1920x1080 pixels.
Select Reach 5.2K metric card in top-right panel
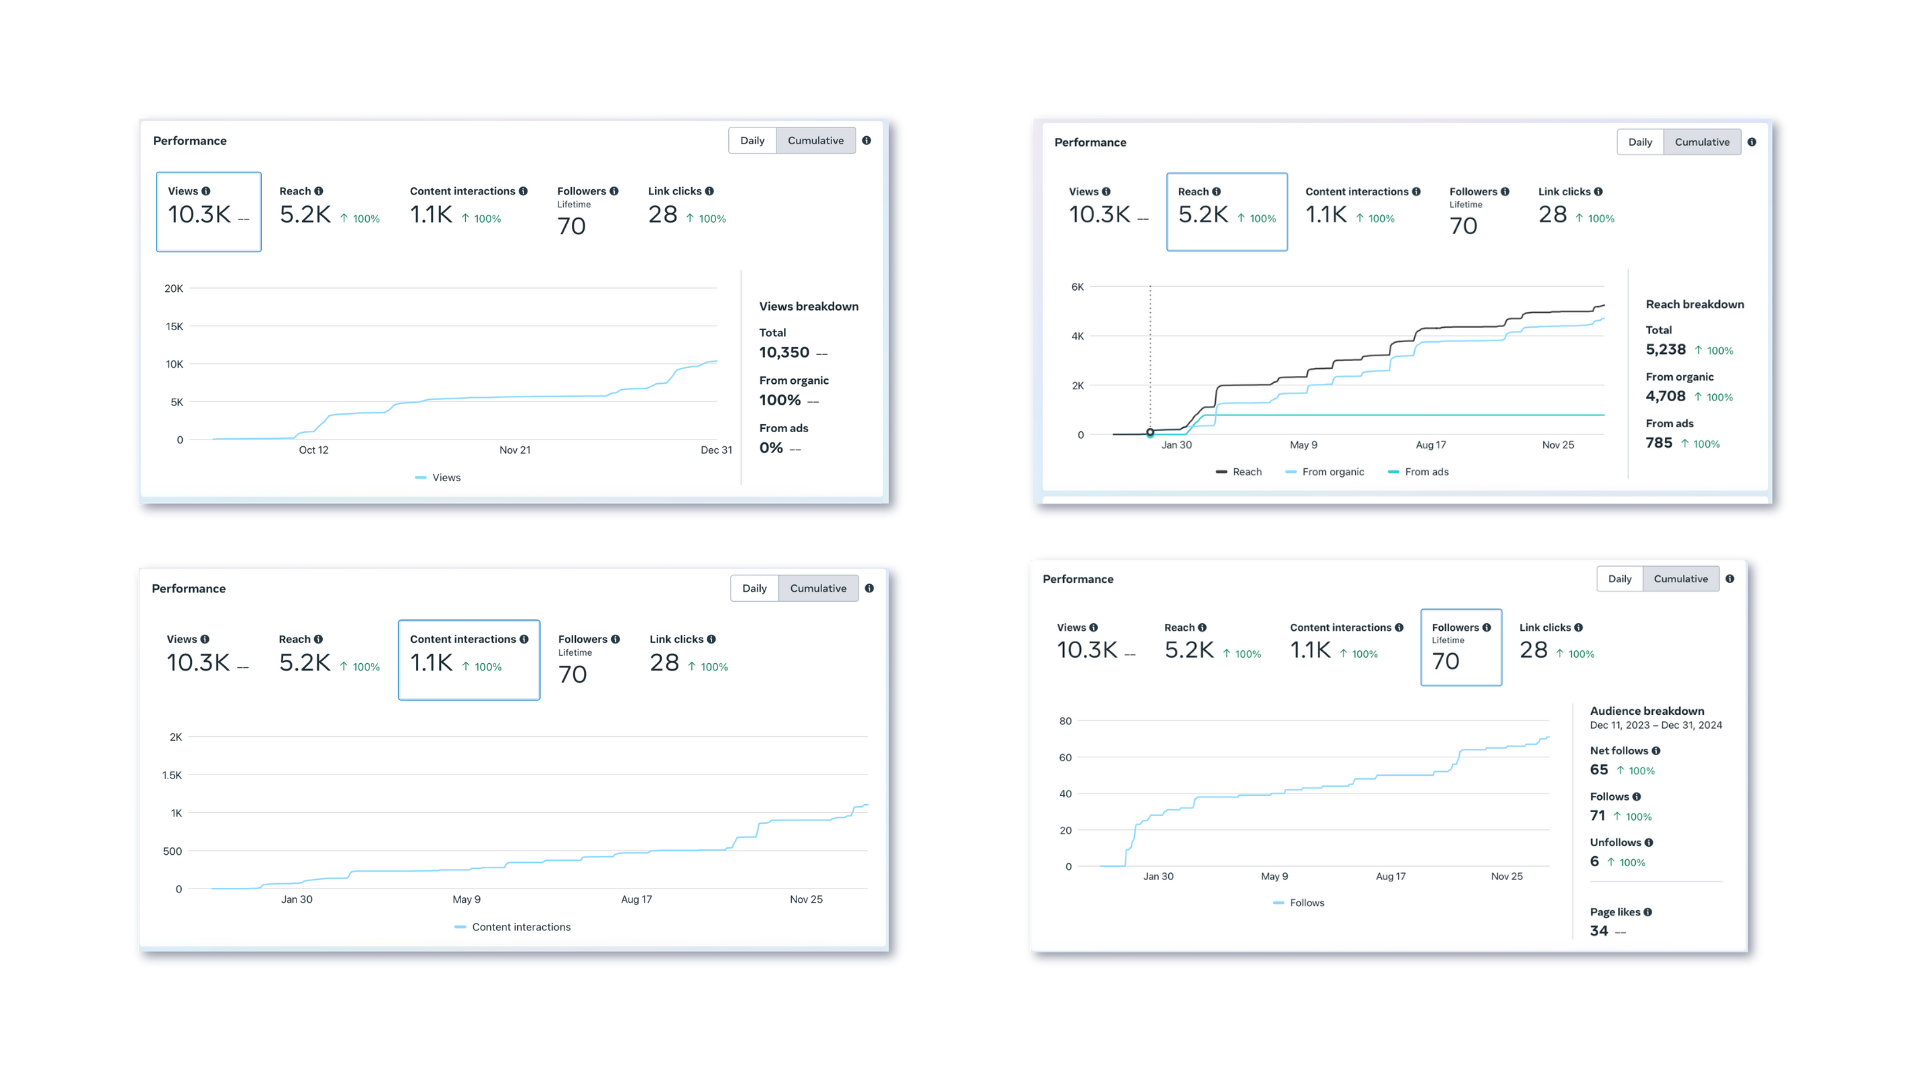coord(1226,212)
